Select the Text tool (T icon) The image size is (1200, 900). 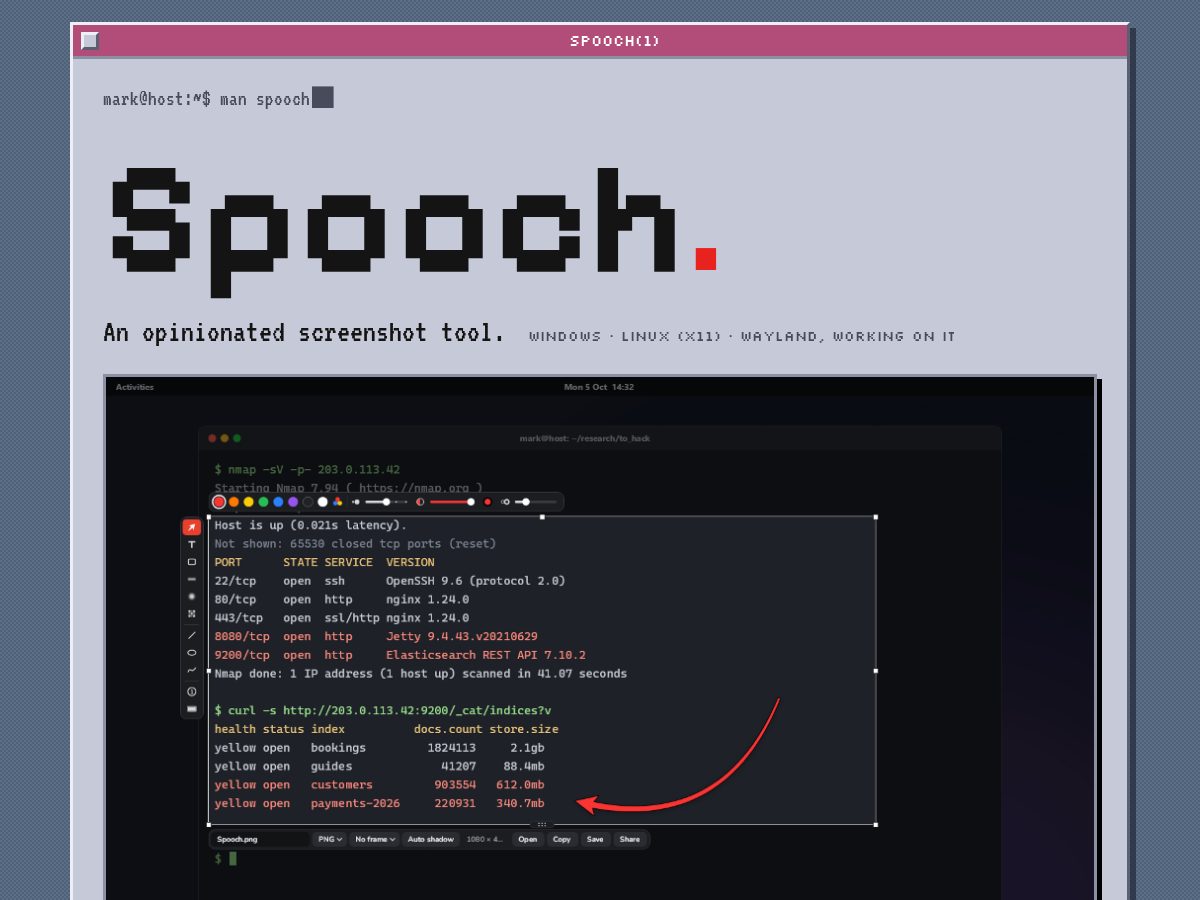tap(192, 544)
